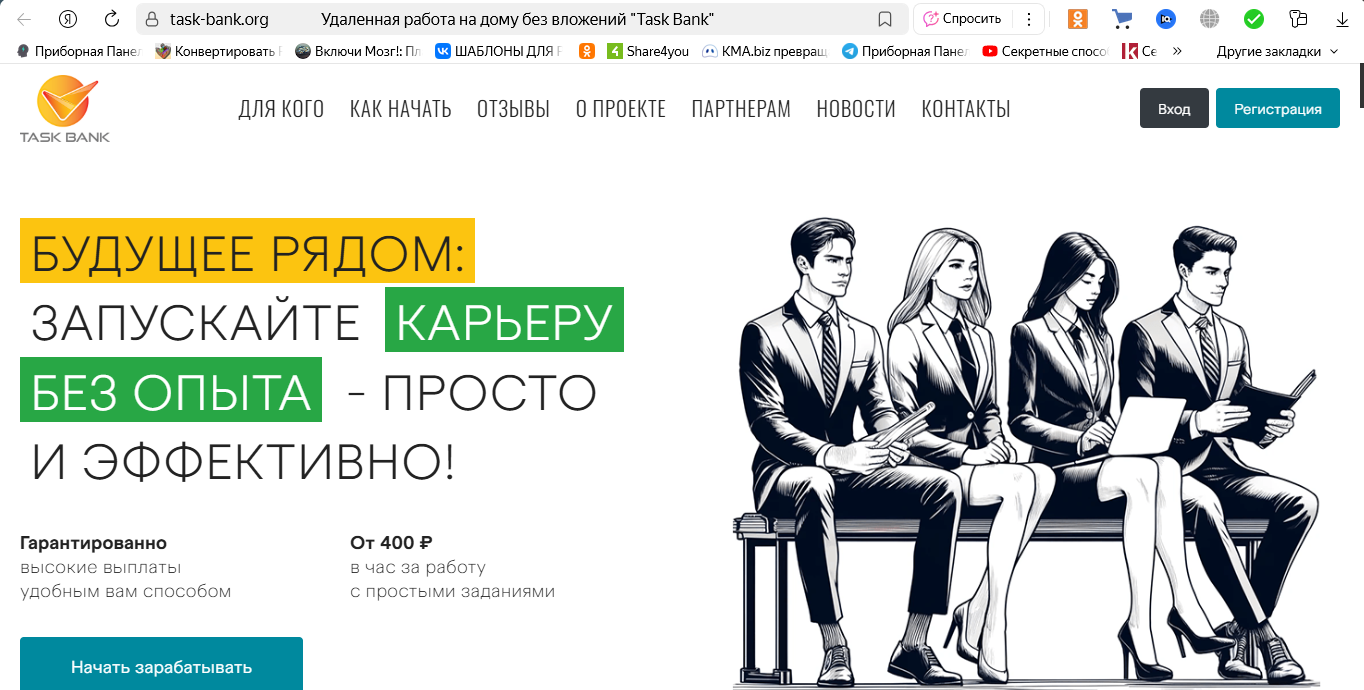Click the Регистрация button
Viewport: 1364px width, 690px height.
(x=1278, y=108)
